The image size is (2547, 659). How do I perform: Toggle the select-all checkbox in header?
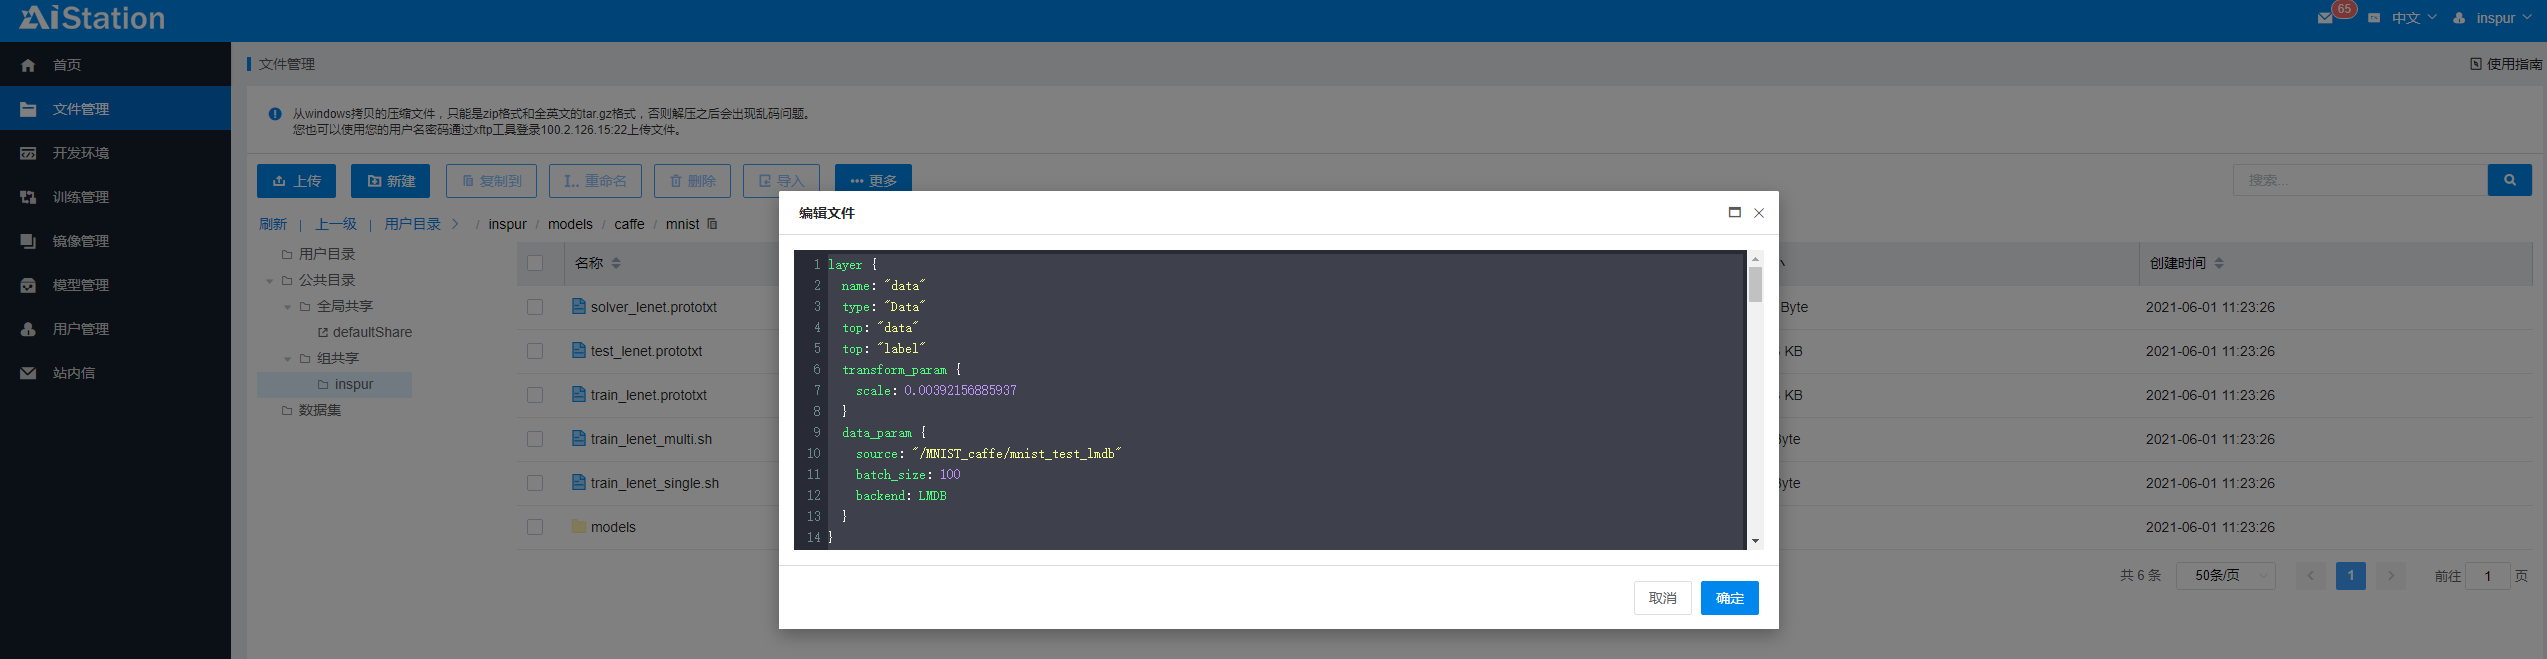click(x=535, y=263)
